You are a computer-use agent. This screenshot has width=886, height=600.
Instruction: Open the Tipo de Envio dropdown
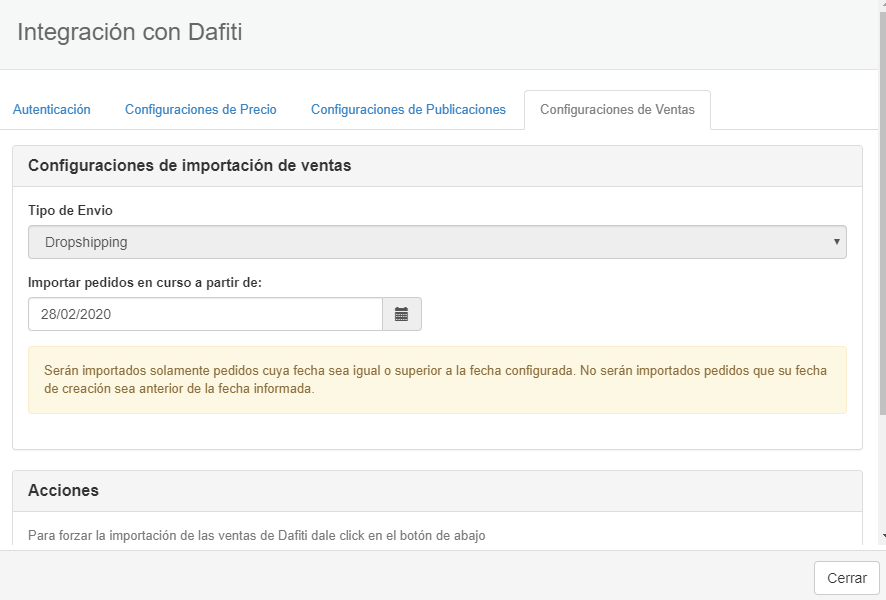coord(437,242)
